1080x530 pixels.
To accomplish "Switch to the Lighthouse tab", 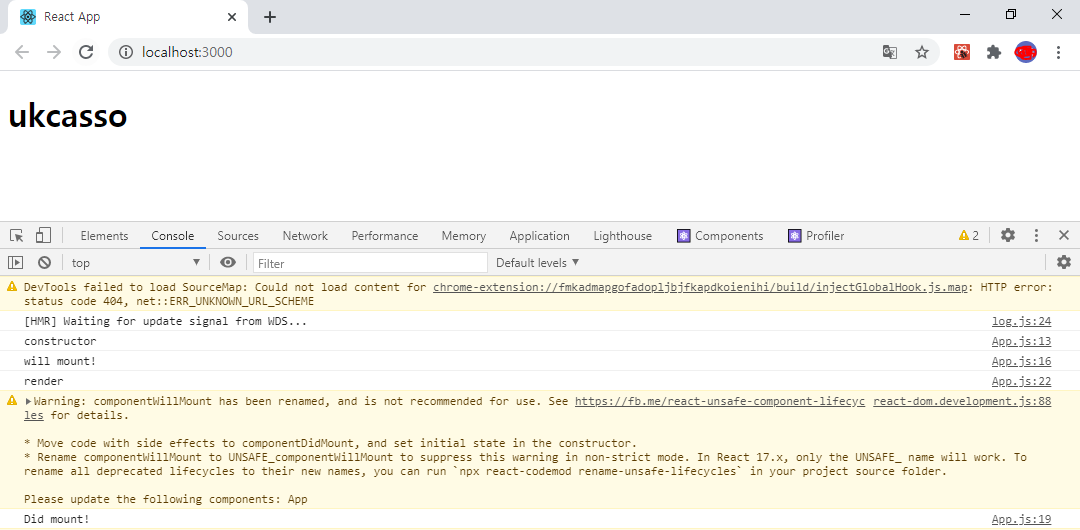I will pyautogui.click(x=623, y=236).
